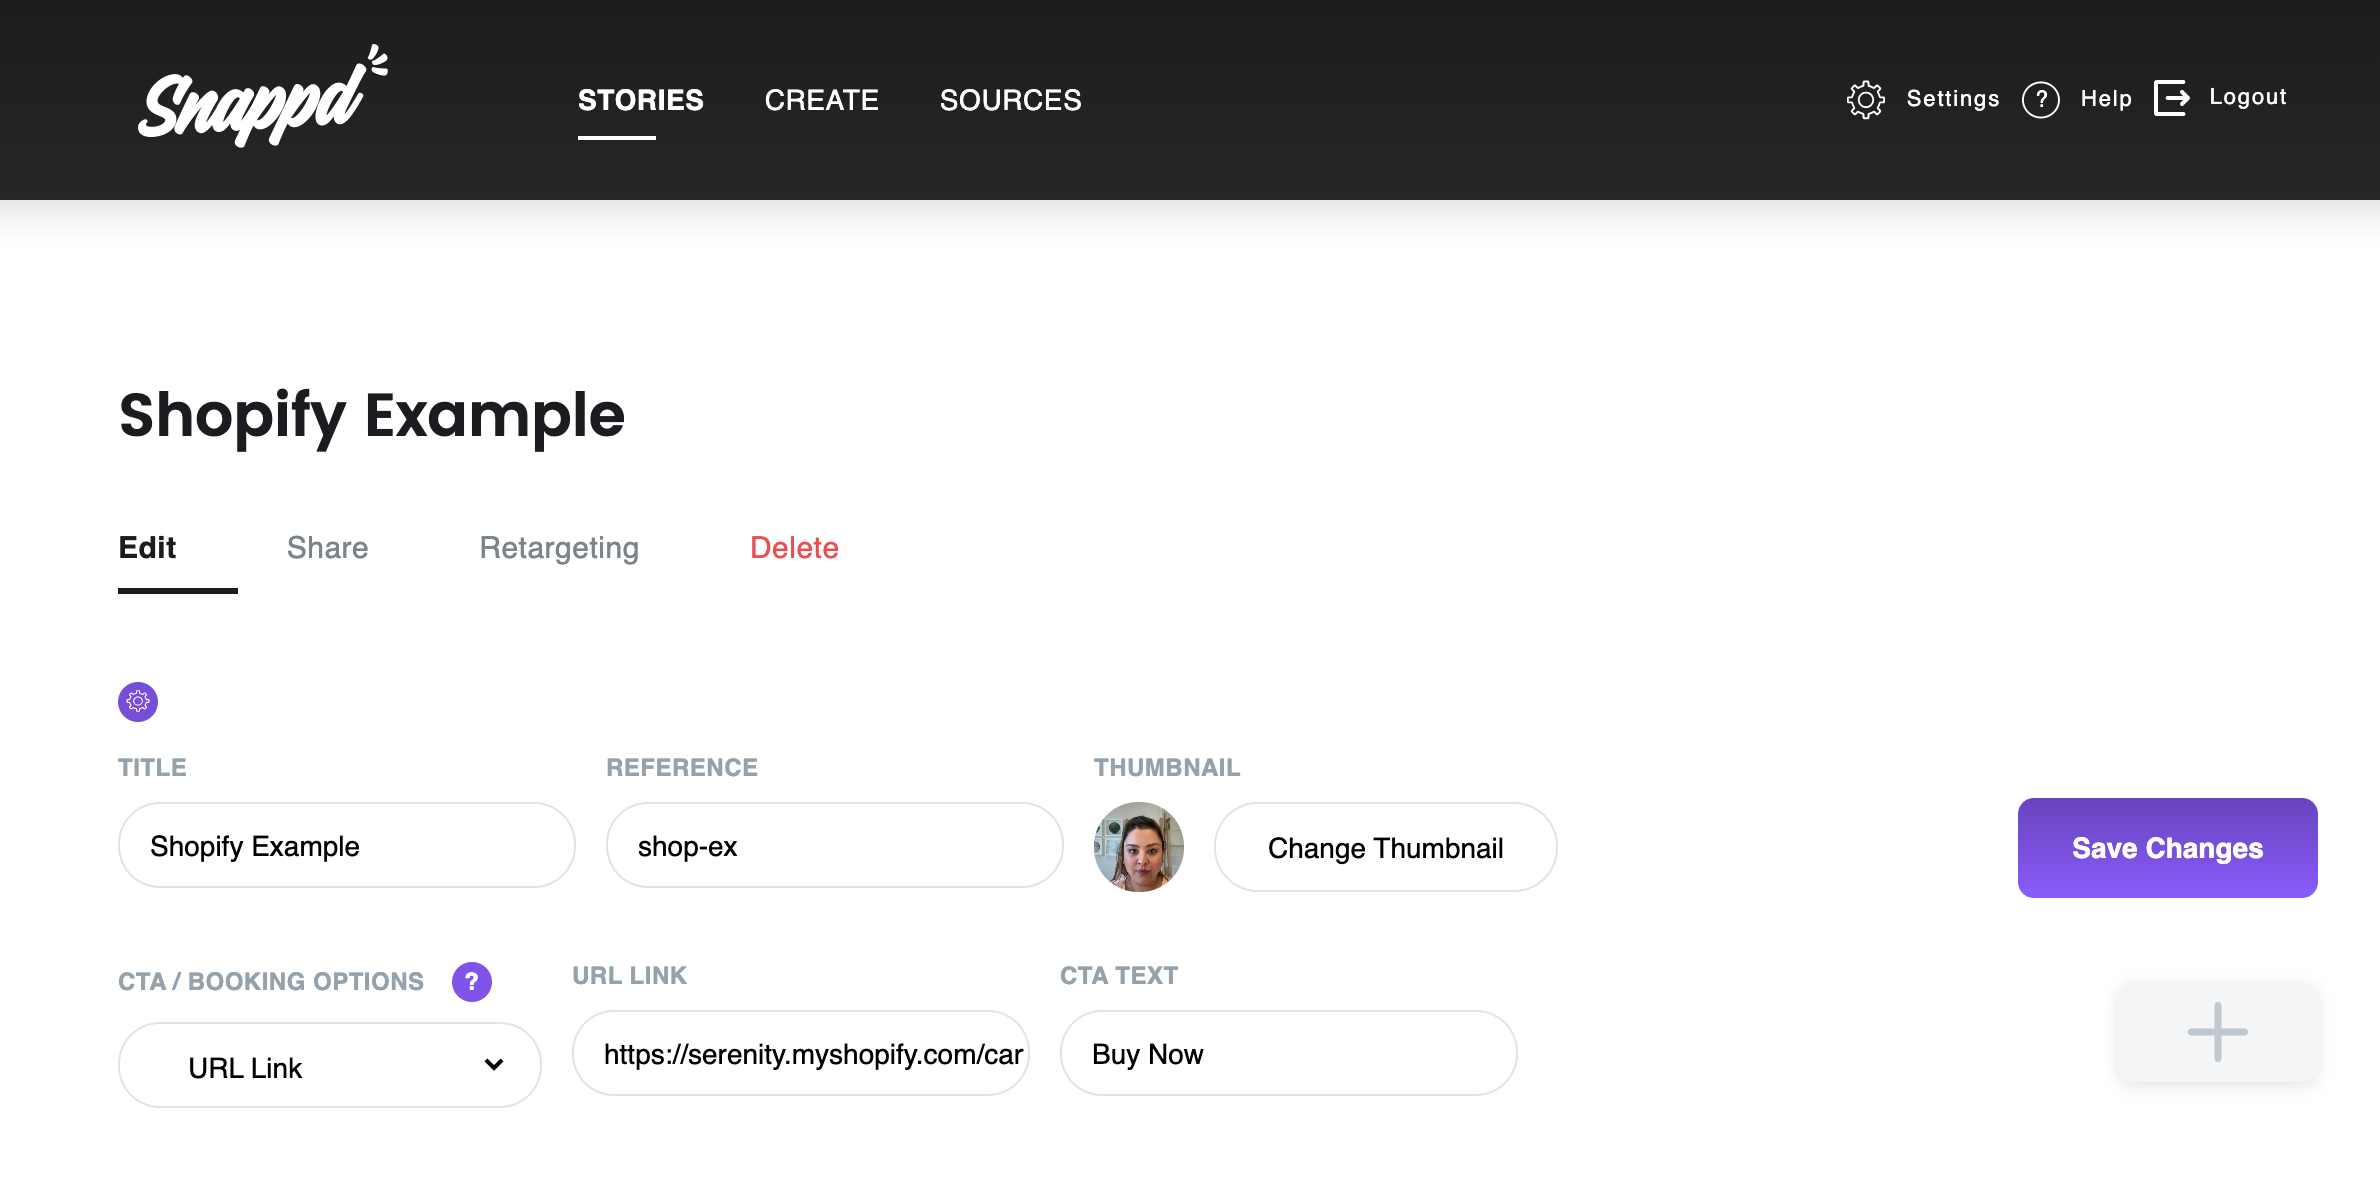Switch to the Share tab
The height and width of the screenshot is (1186, 2380).
(327, 548)
